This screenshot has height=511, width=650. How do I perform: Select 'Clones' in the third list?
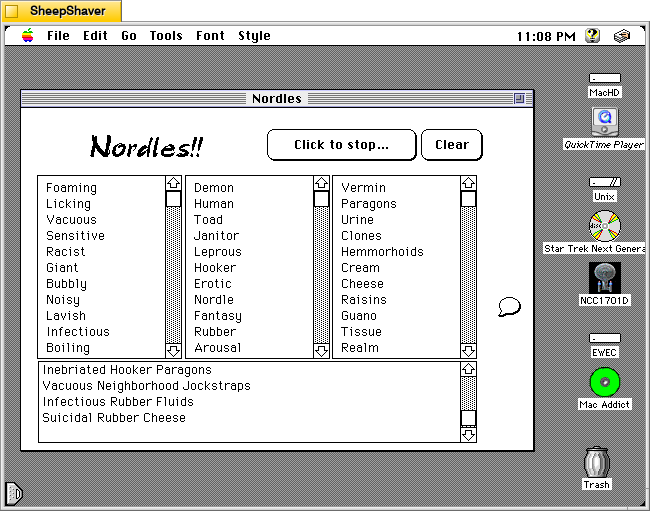pyautogui.click(x=361, y=236)
